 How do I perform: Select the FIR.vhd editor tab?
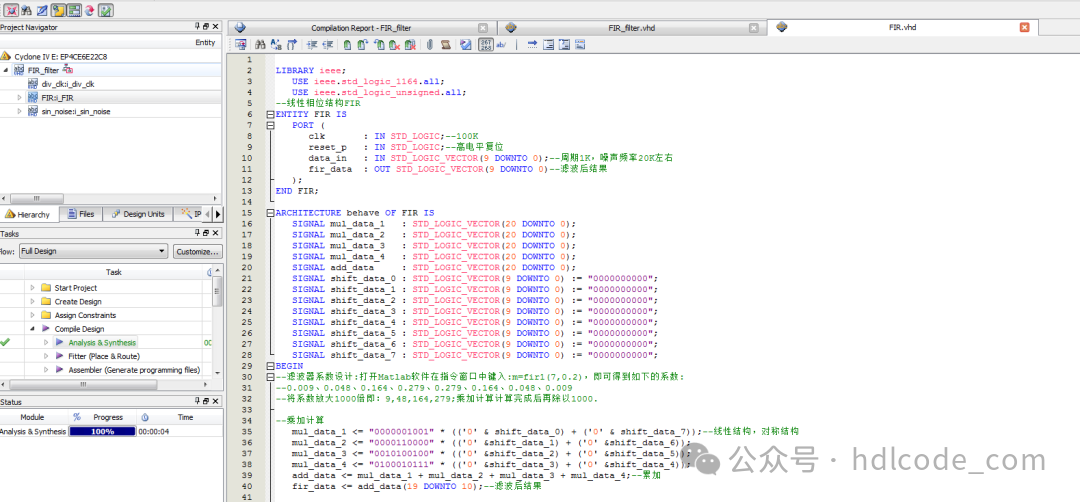tap(902, 28)
